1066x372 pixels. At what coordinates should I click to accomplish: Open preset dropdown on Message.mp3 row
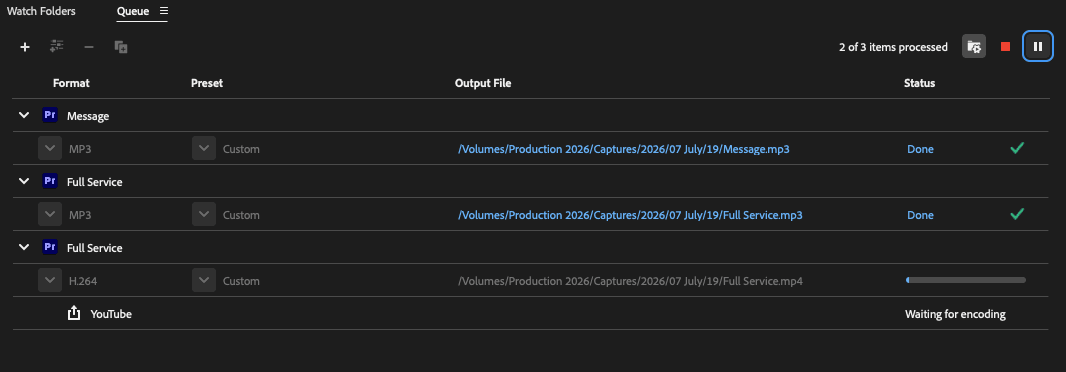(204, 148)
